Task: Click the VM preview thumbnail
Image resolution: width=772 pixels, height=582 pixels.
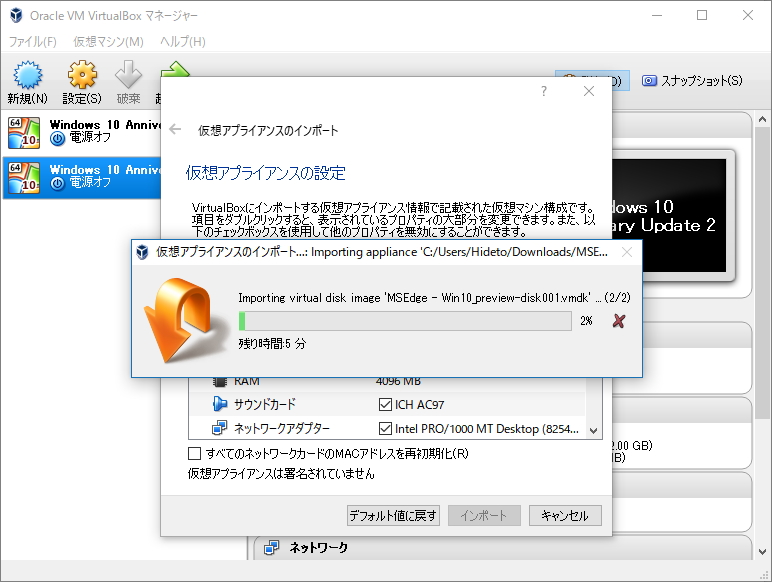Action: click(669, 215)
